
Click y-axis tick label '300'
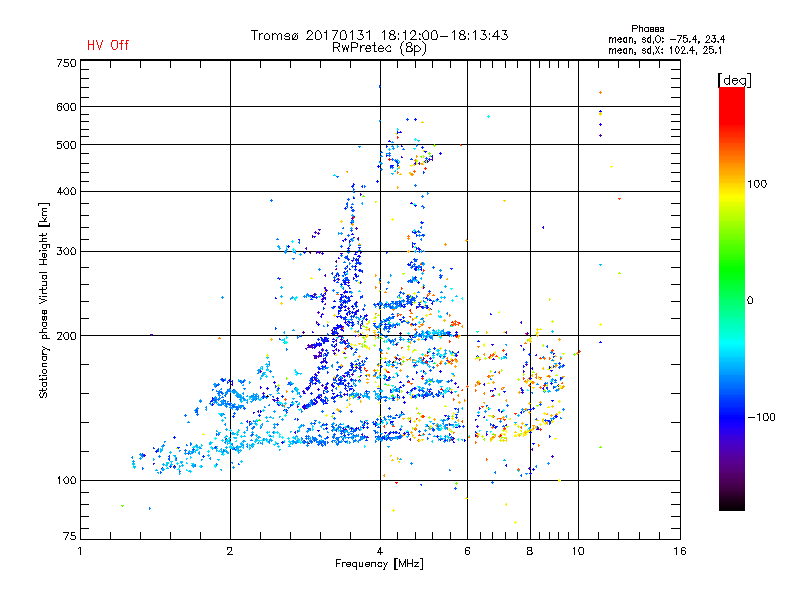pos(66,251)
